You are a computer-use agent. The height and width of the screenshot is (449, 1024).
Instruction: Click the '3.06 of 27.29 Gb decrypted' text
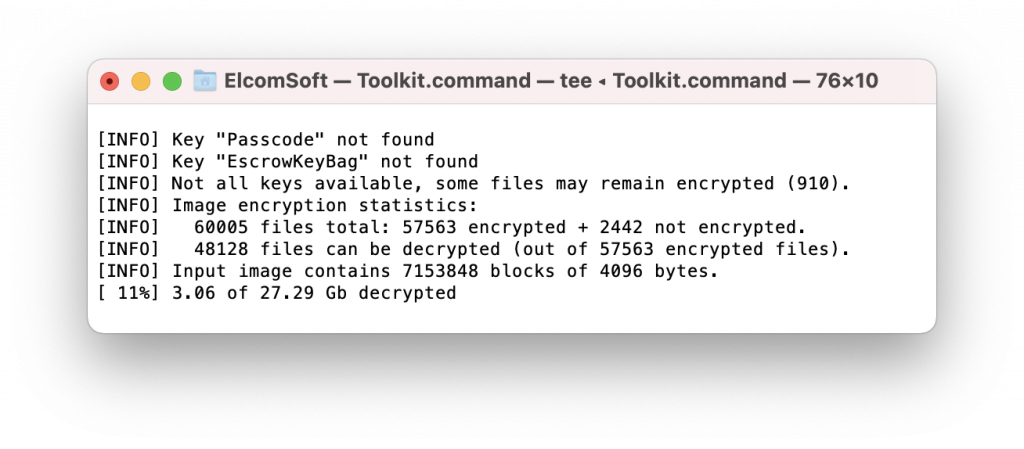pos(313,293)
